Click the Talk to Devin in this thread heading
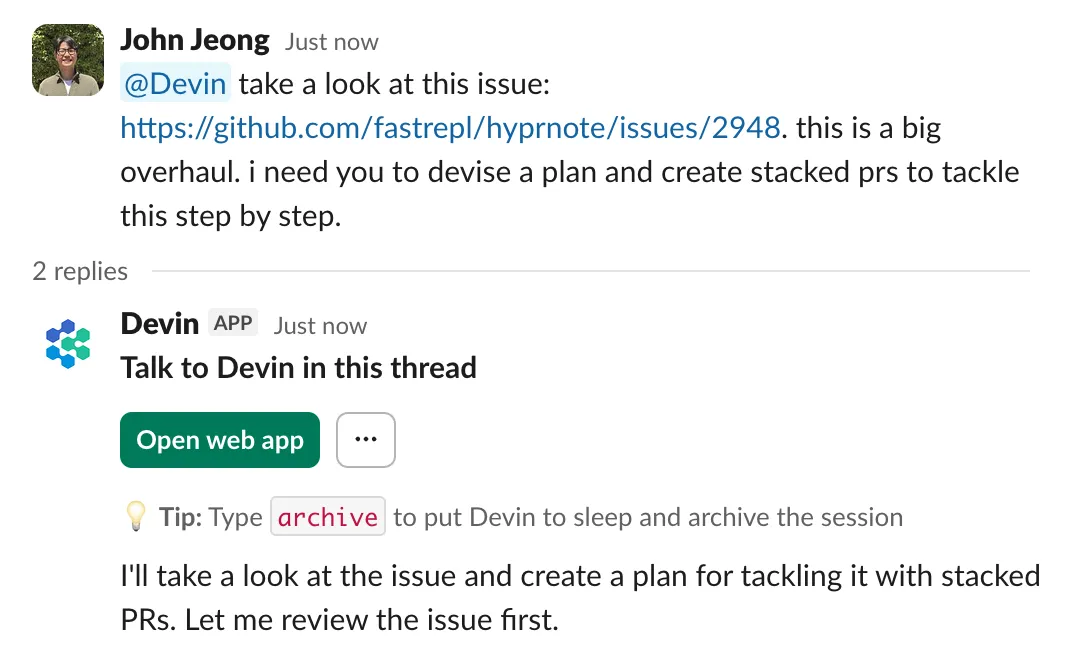 pyautogui.click(x=298, y=368)
